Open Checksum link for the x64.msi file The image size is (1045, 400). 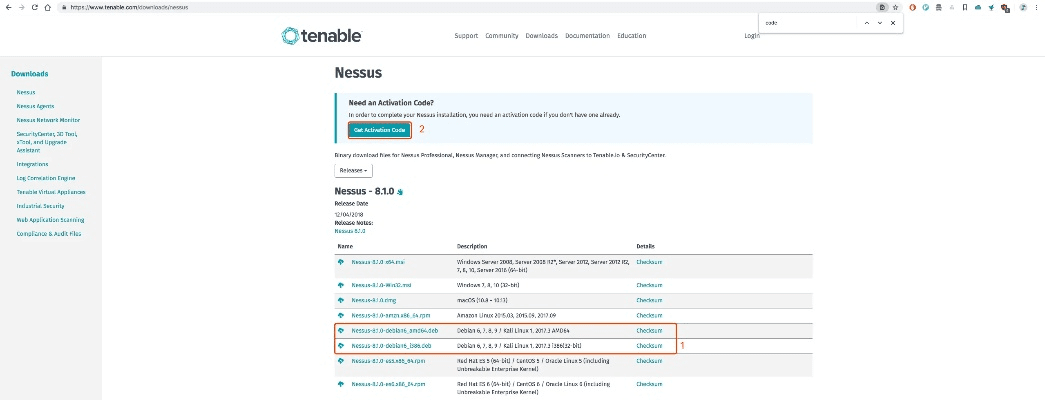point(649,262)
